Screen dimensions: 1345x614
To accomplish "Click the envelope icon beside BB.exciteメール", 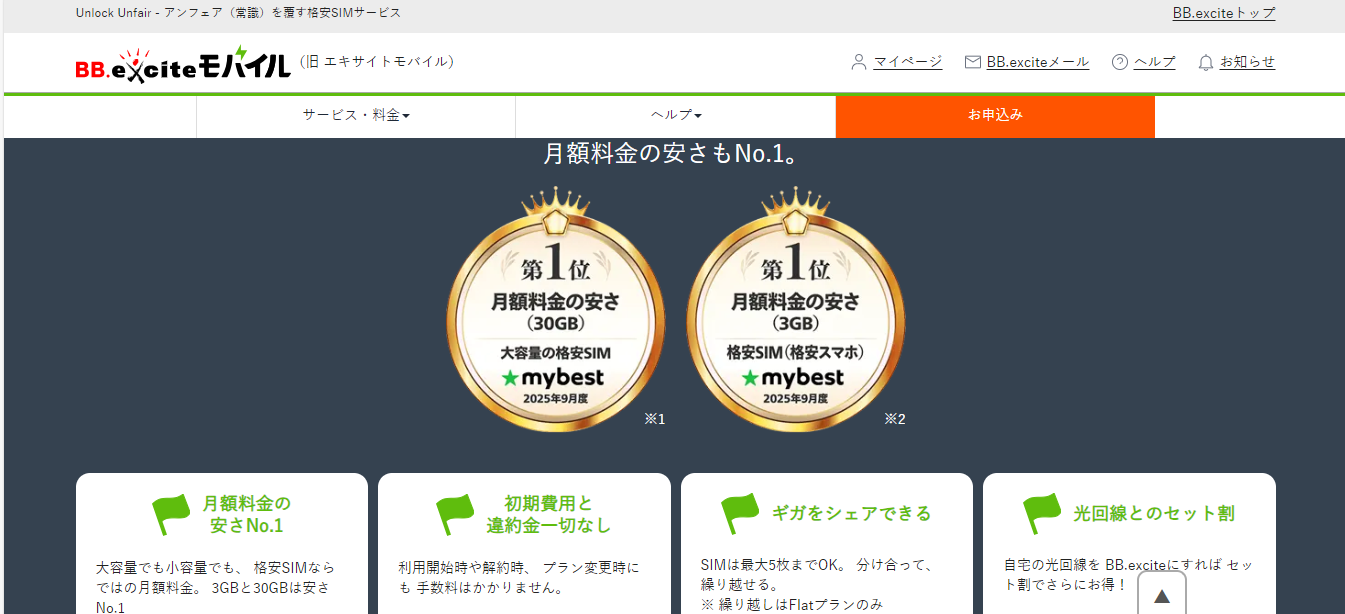I will pos(972,62).
